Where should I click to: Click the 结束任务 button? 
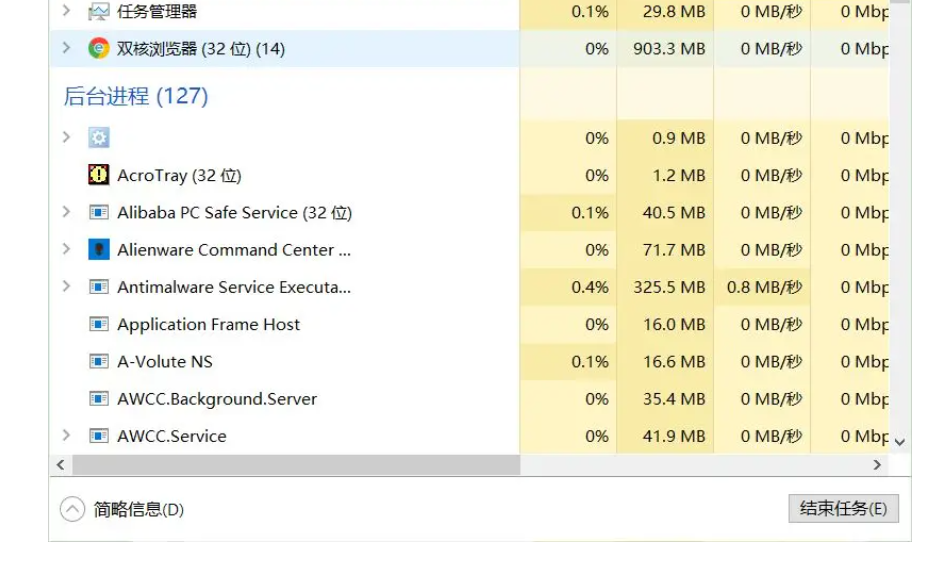(x=843, y=508)
